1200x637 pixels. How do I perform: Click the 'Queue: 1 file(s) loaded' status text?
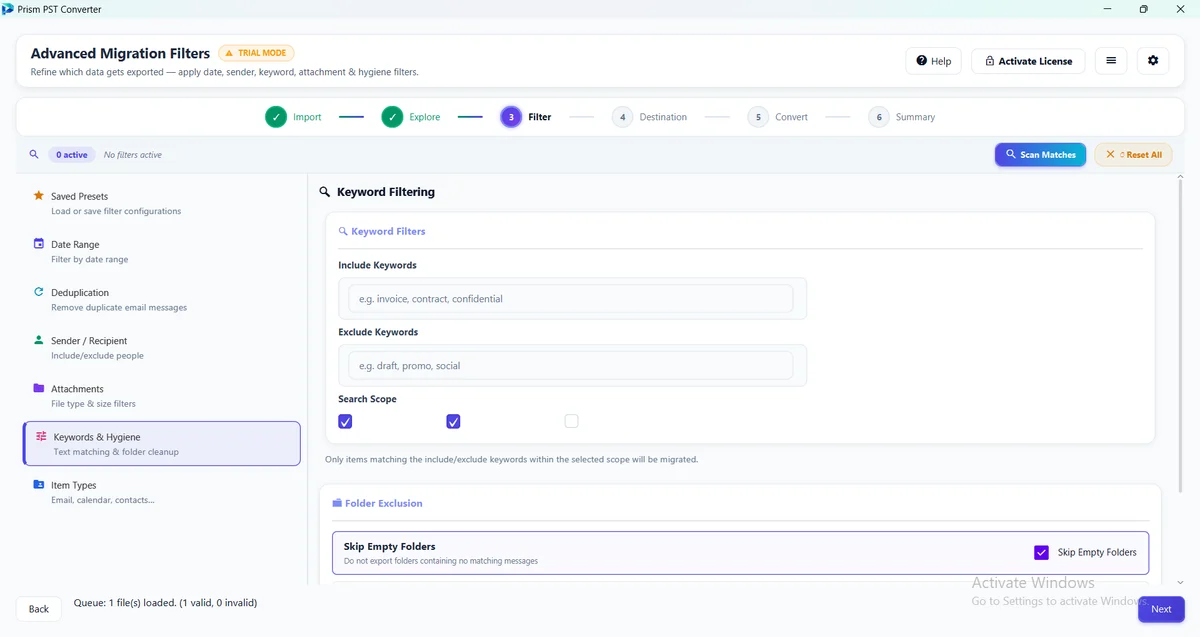165,603
